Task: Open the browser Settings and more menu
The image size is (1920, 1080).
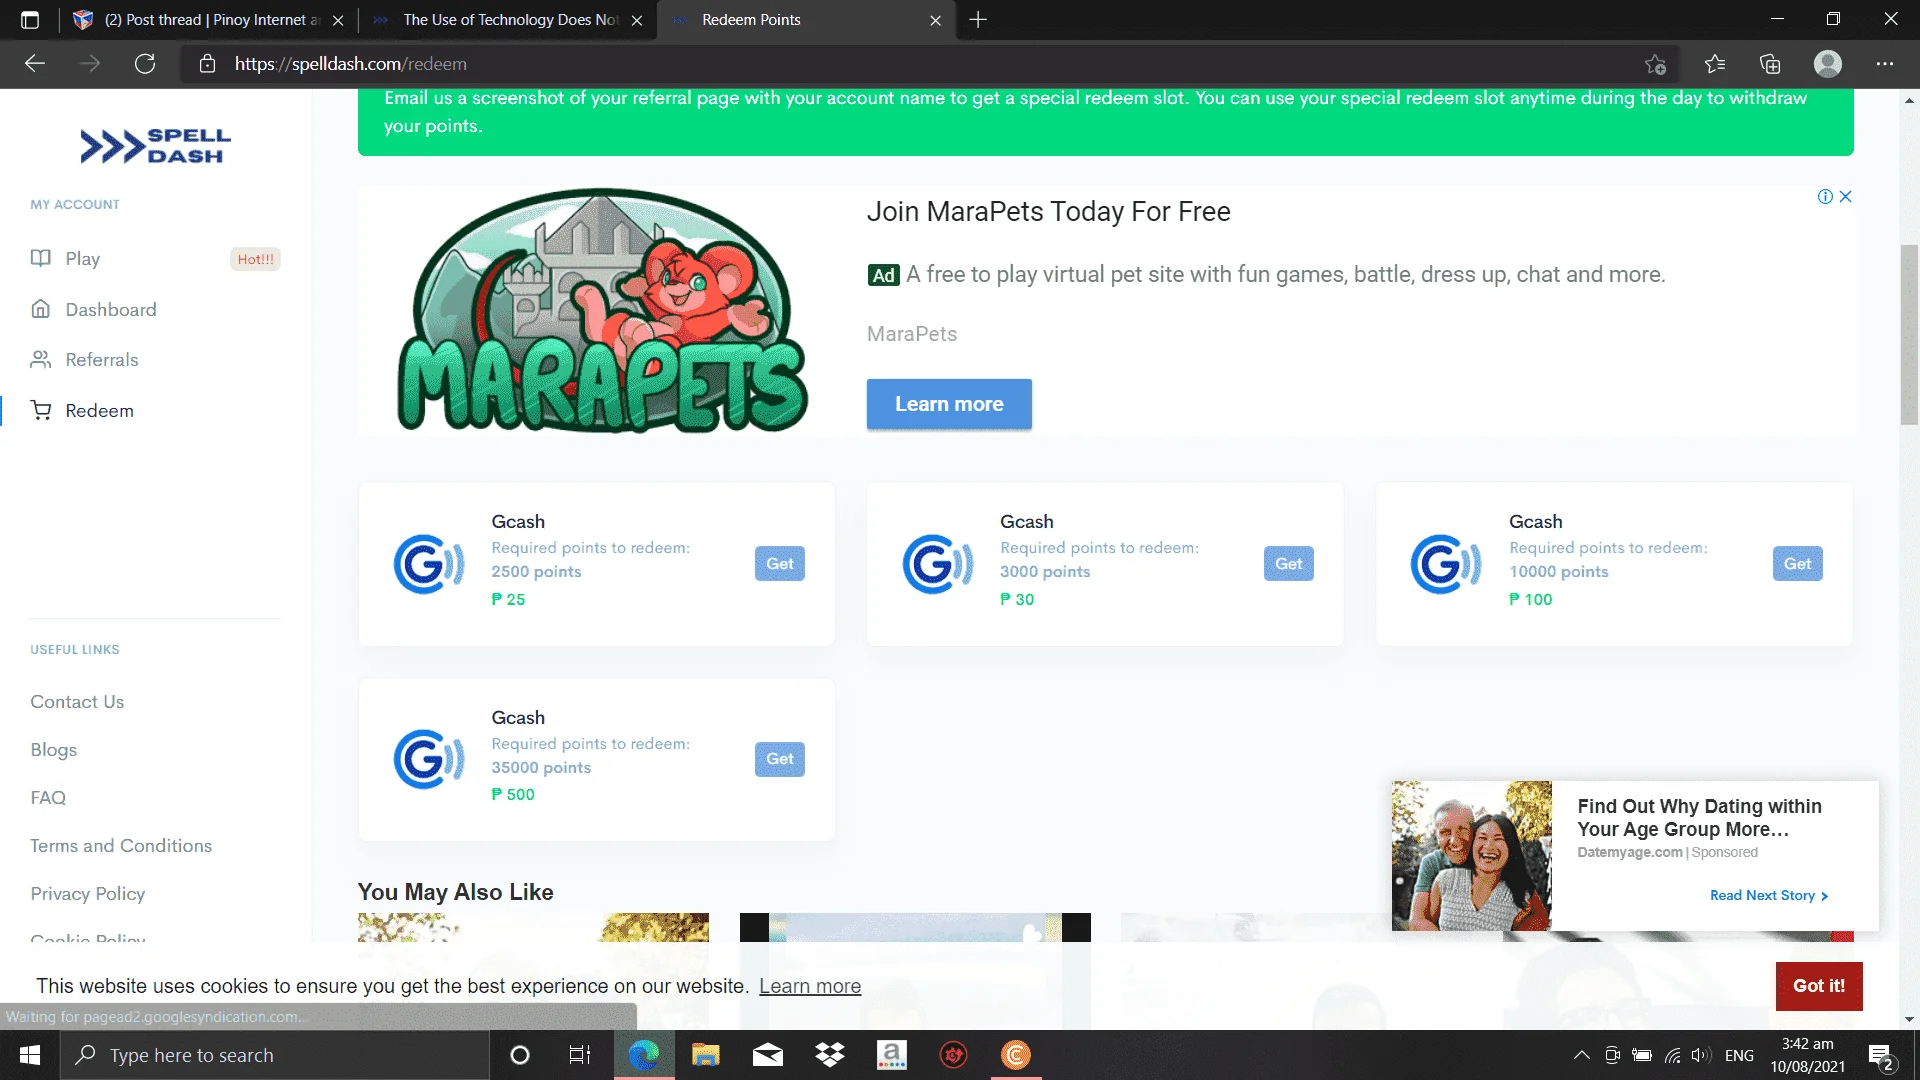Action: pyautogui.click(x=1885, y=64)
